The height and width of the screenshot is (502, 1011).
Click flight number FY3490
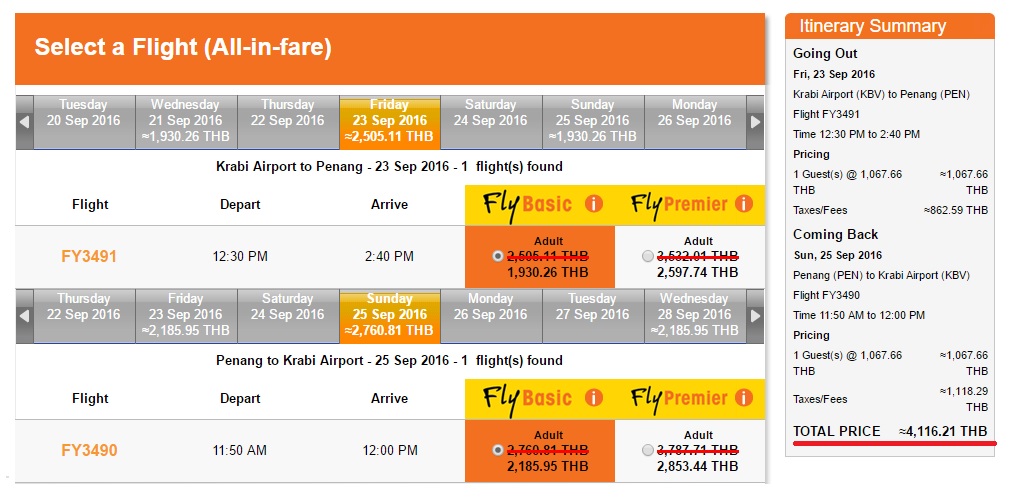pos(90,451)
